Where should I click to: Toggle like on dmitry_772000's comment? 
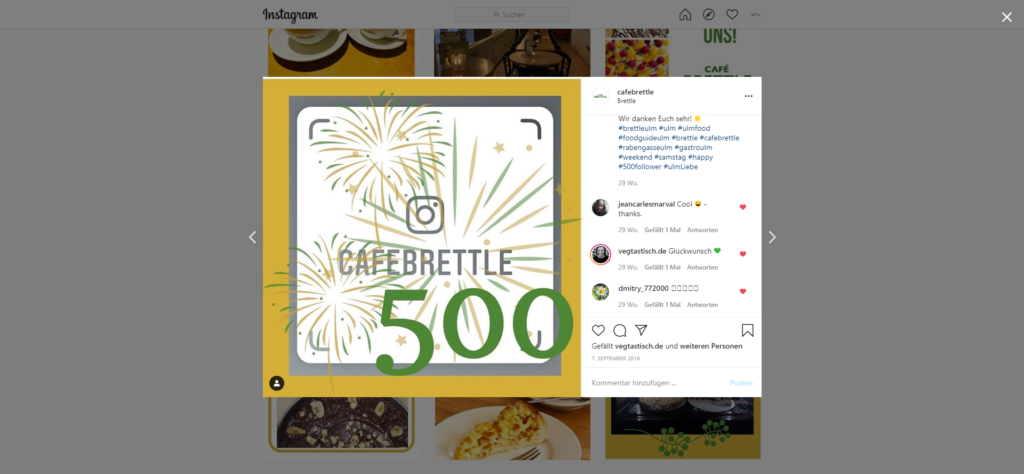743,291
